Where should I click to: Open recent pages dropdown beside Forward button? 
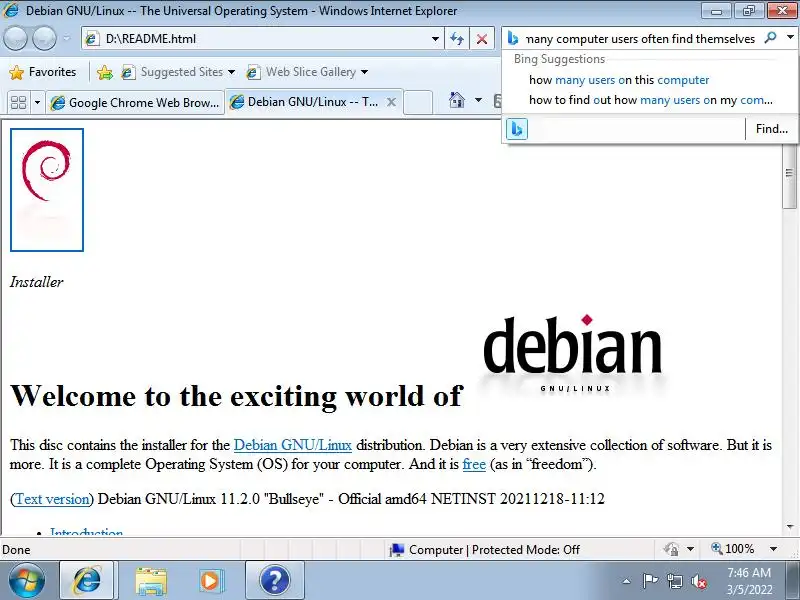[67, 39]
